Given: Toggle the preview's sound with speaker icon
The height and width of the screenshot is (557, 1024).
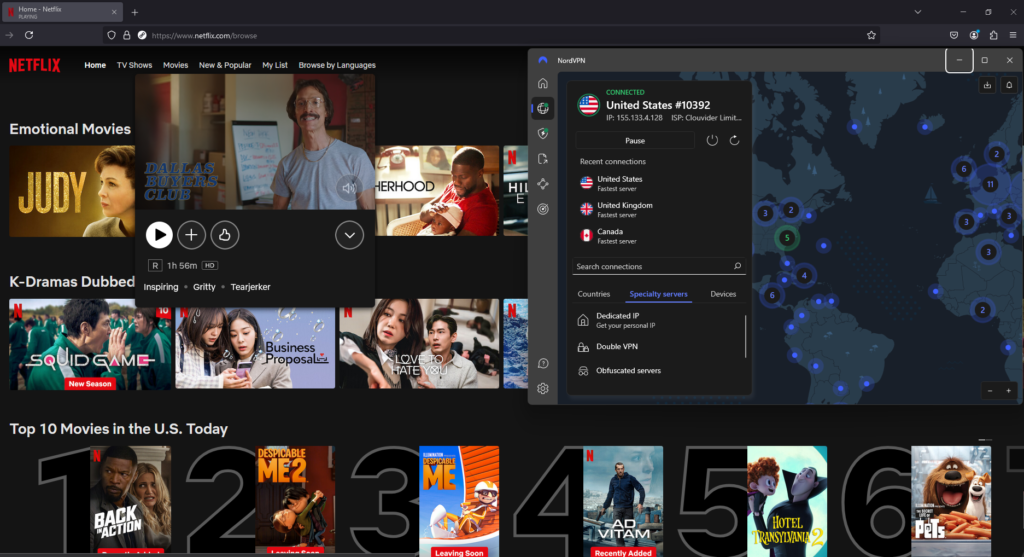Looking at the screenshot, I should pos(349,187).
